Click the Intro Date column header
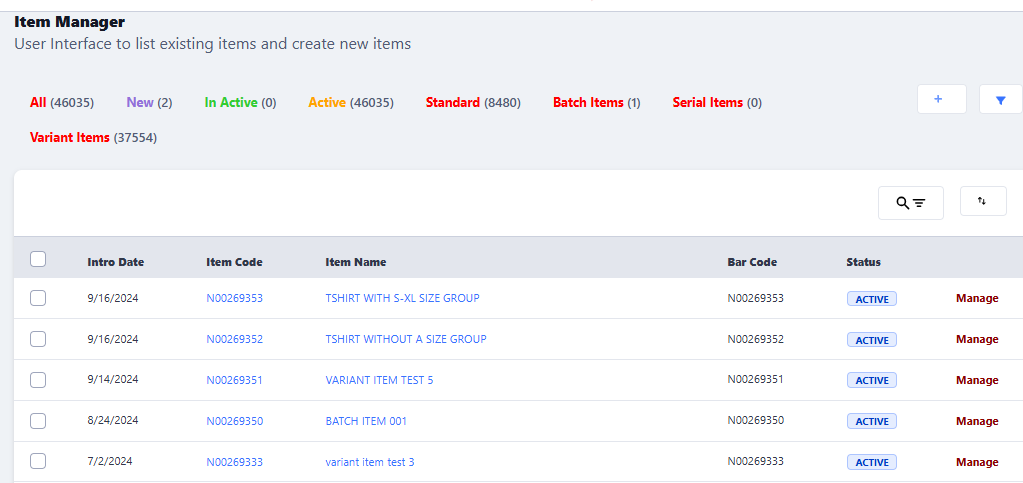Image resolution: width=1023 pixels, height=483 pixels. point(115,262)
